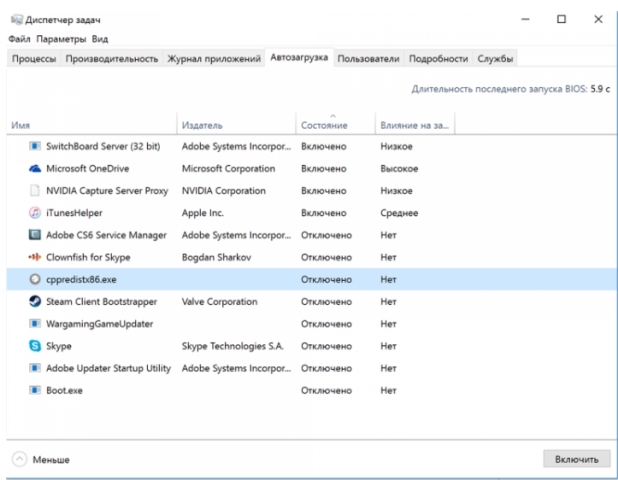Sort by the Влияние на за... column header
The height and width of the screenshot is (480, 618).
click(415, 125)
